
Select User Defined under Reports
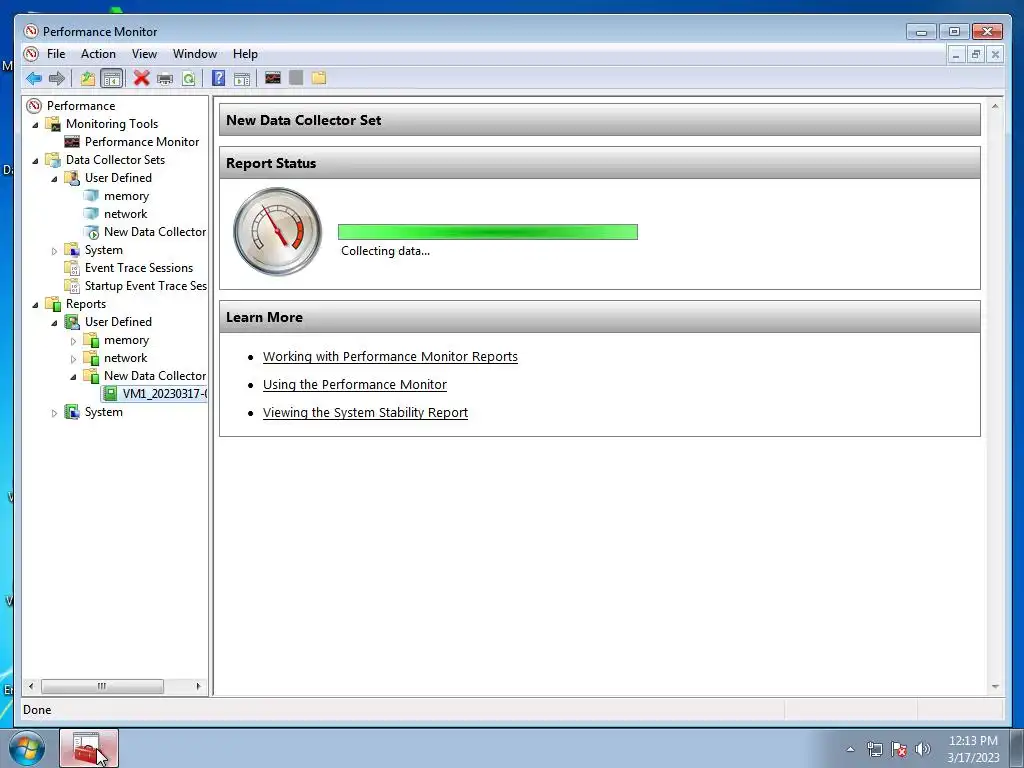click(x=118, y=322)
